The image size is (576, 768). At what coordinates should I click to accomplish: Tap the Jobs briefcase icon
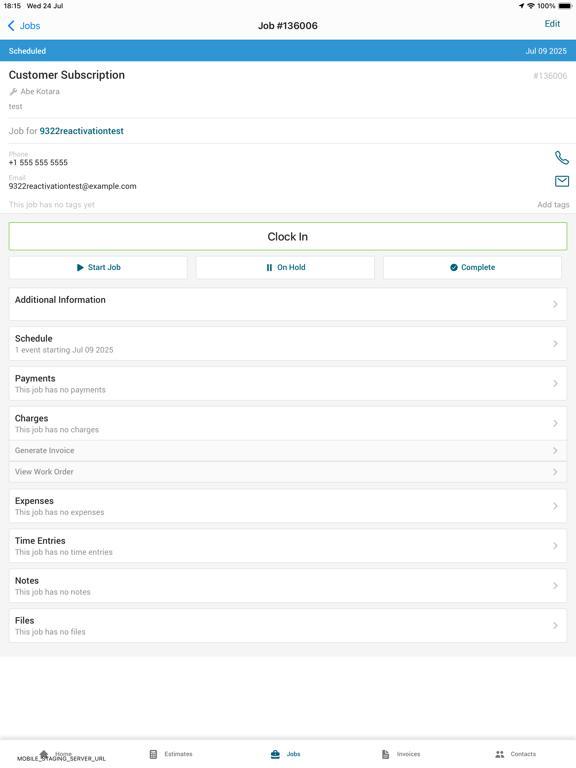coord(275,754)
